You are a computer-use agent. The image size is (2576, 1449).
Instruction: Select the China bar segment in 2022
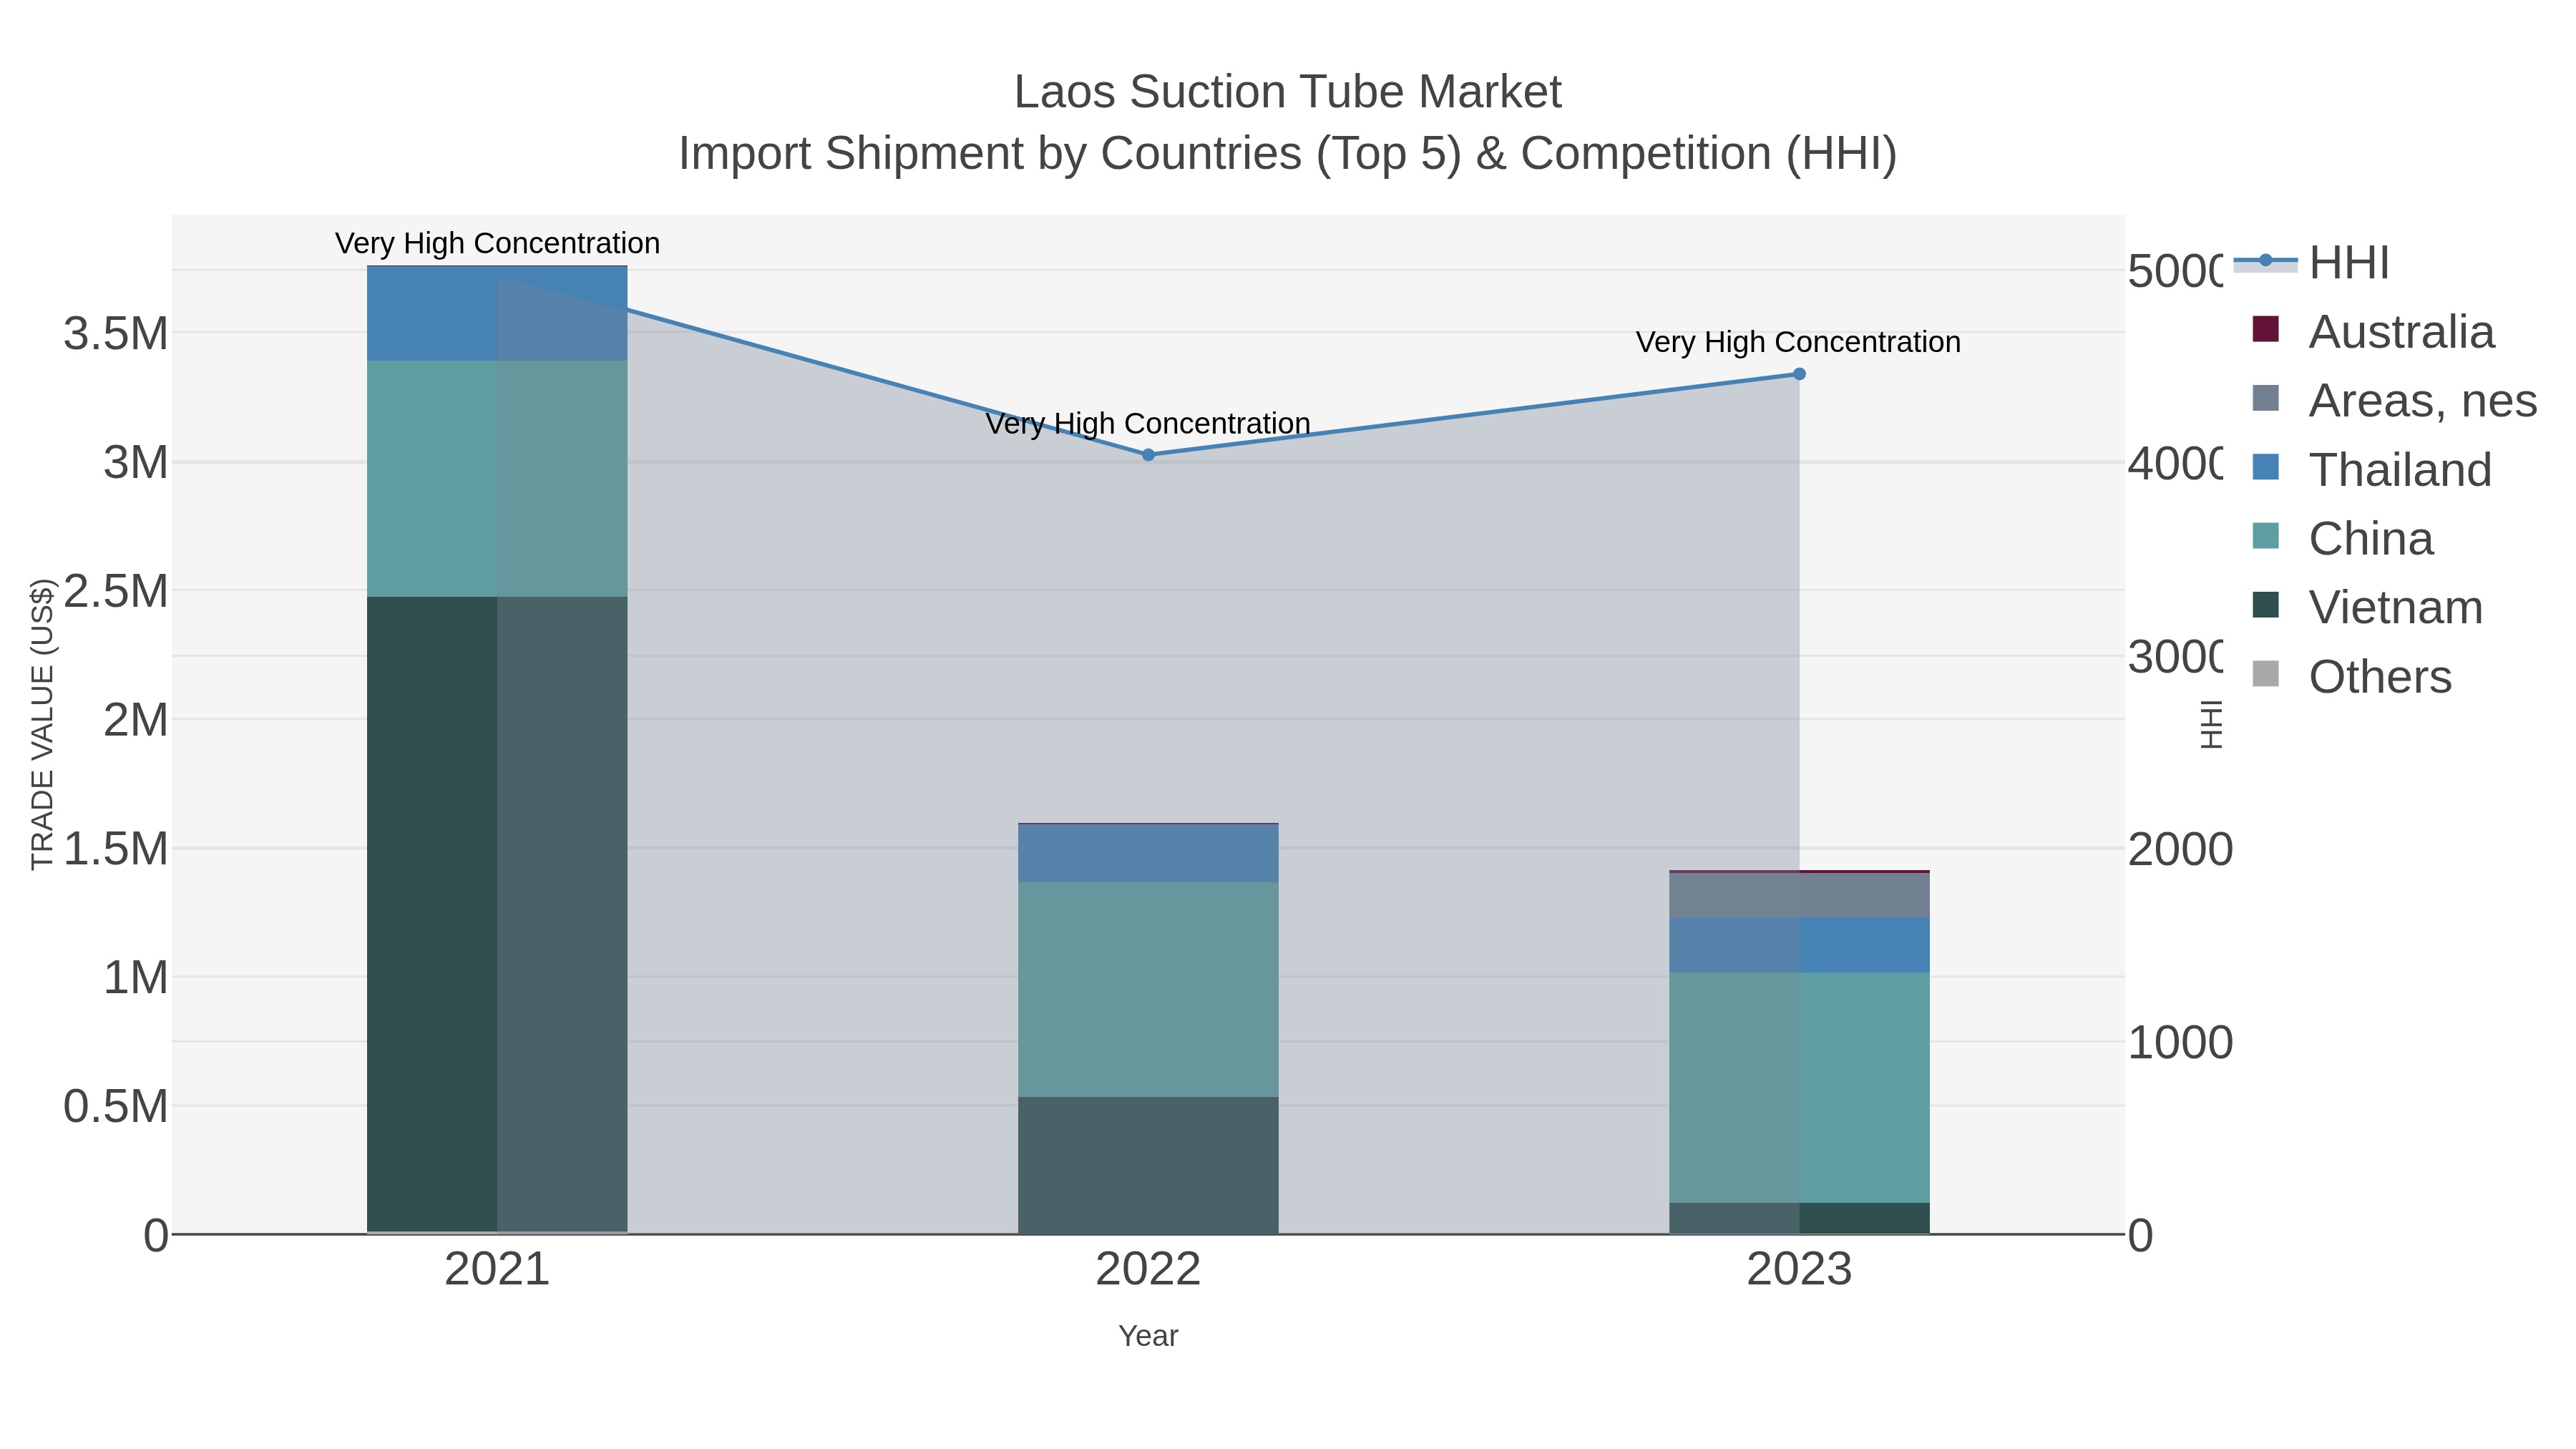pos(1148,990)
